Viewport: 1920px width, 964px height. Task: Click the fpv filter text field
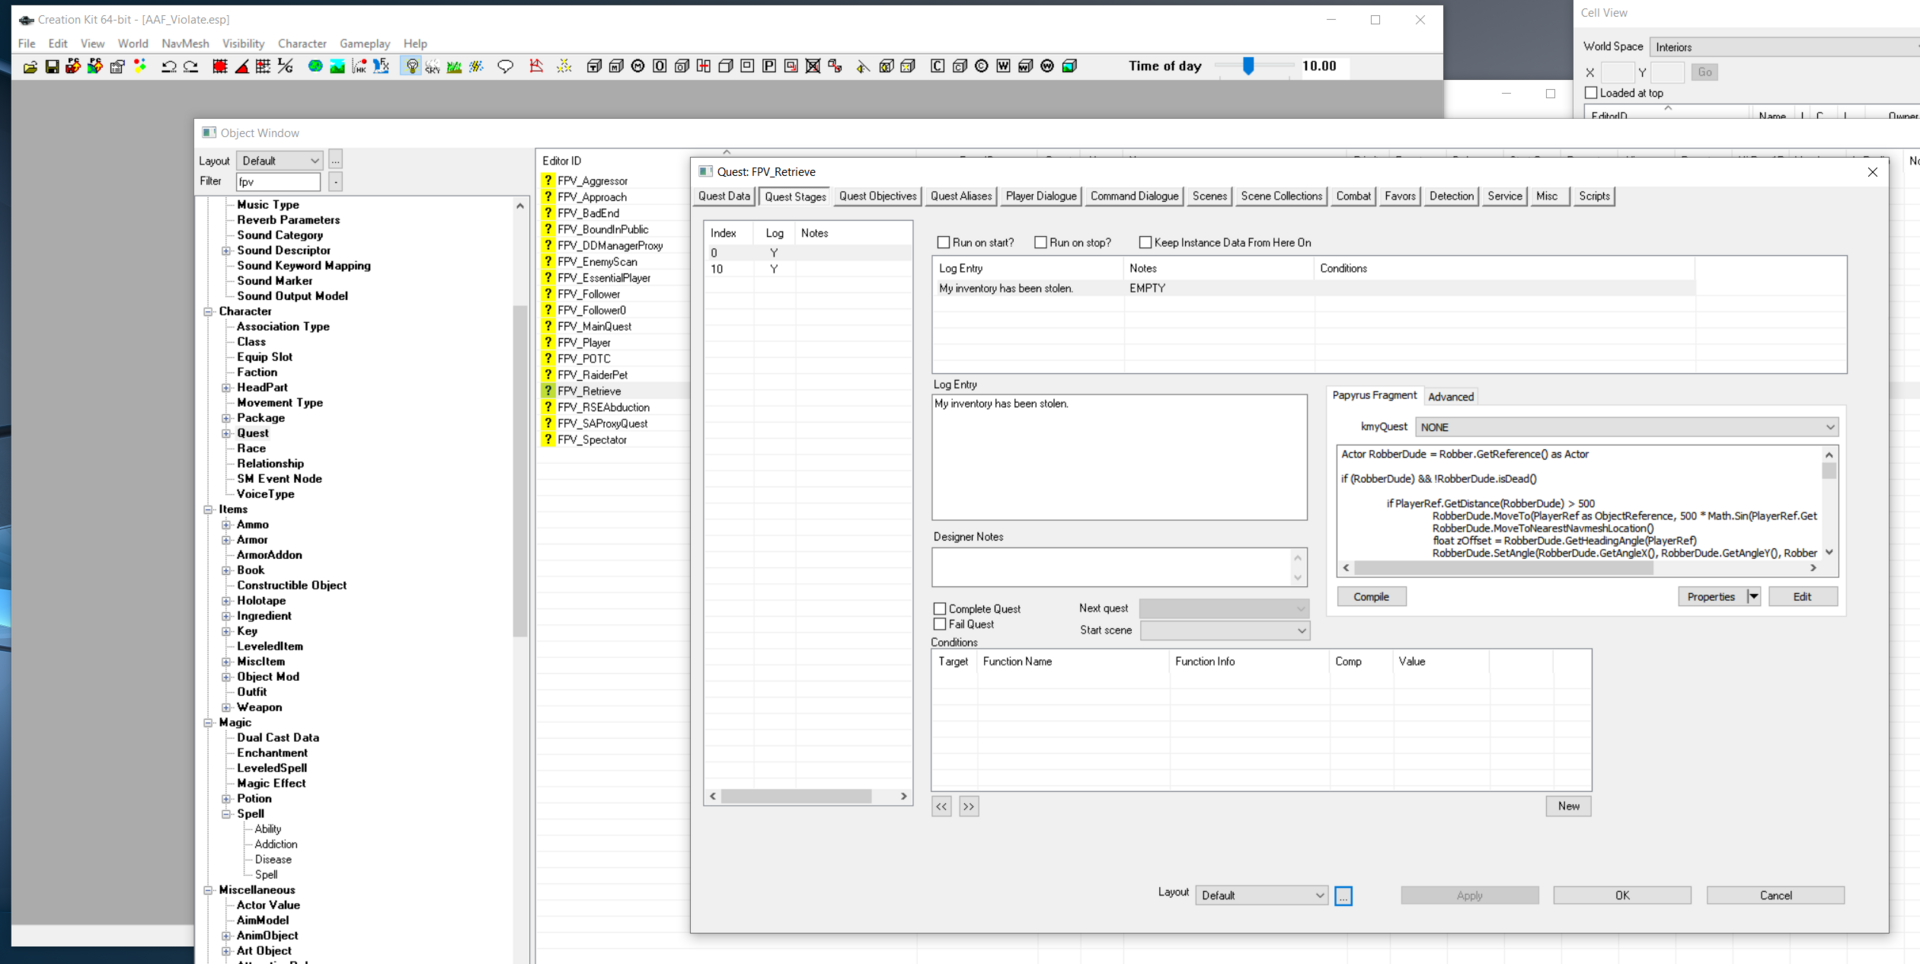278,182
